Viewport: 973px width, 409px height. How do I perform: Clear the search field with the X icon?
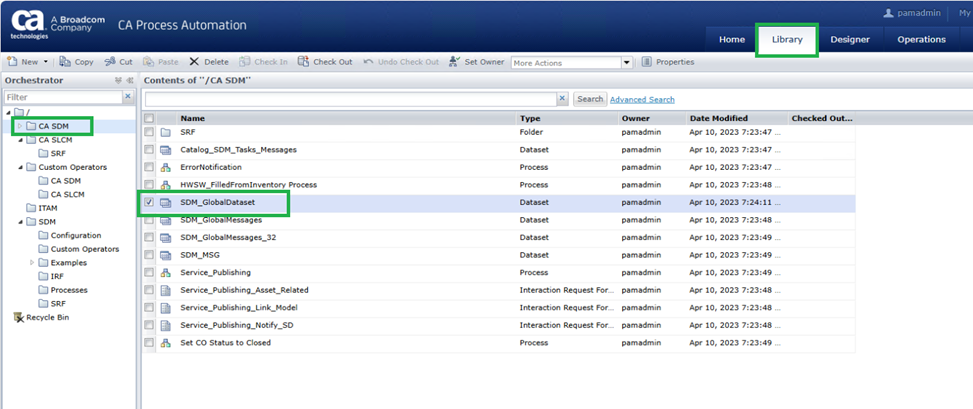(562, 99)
